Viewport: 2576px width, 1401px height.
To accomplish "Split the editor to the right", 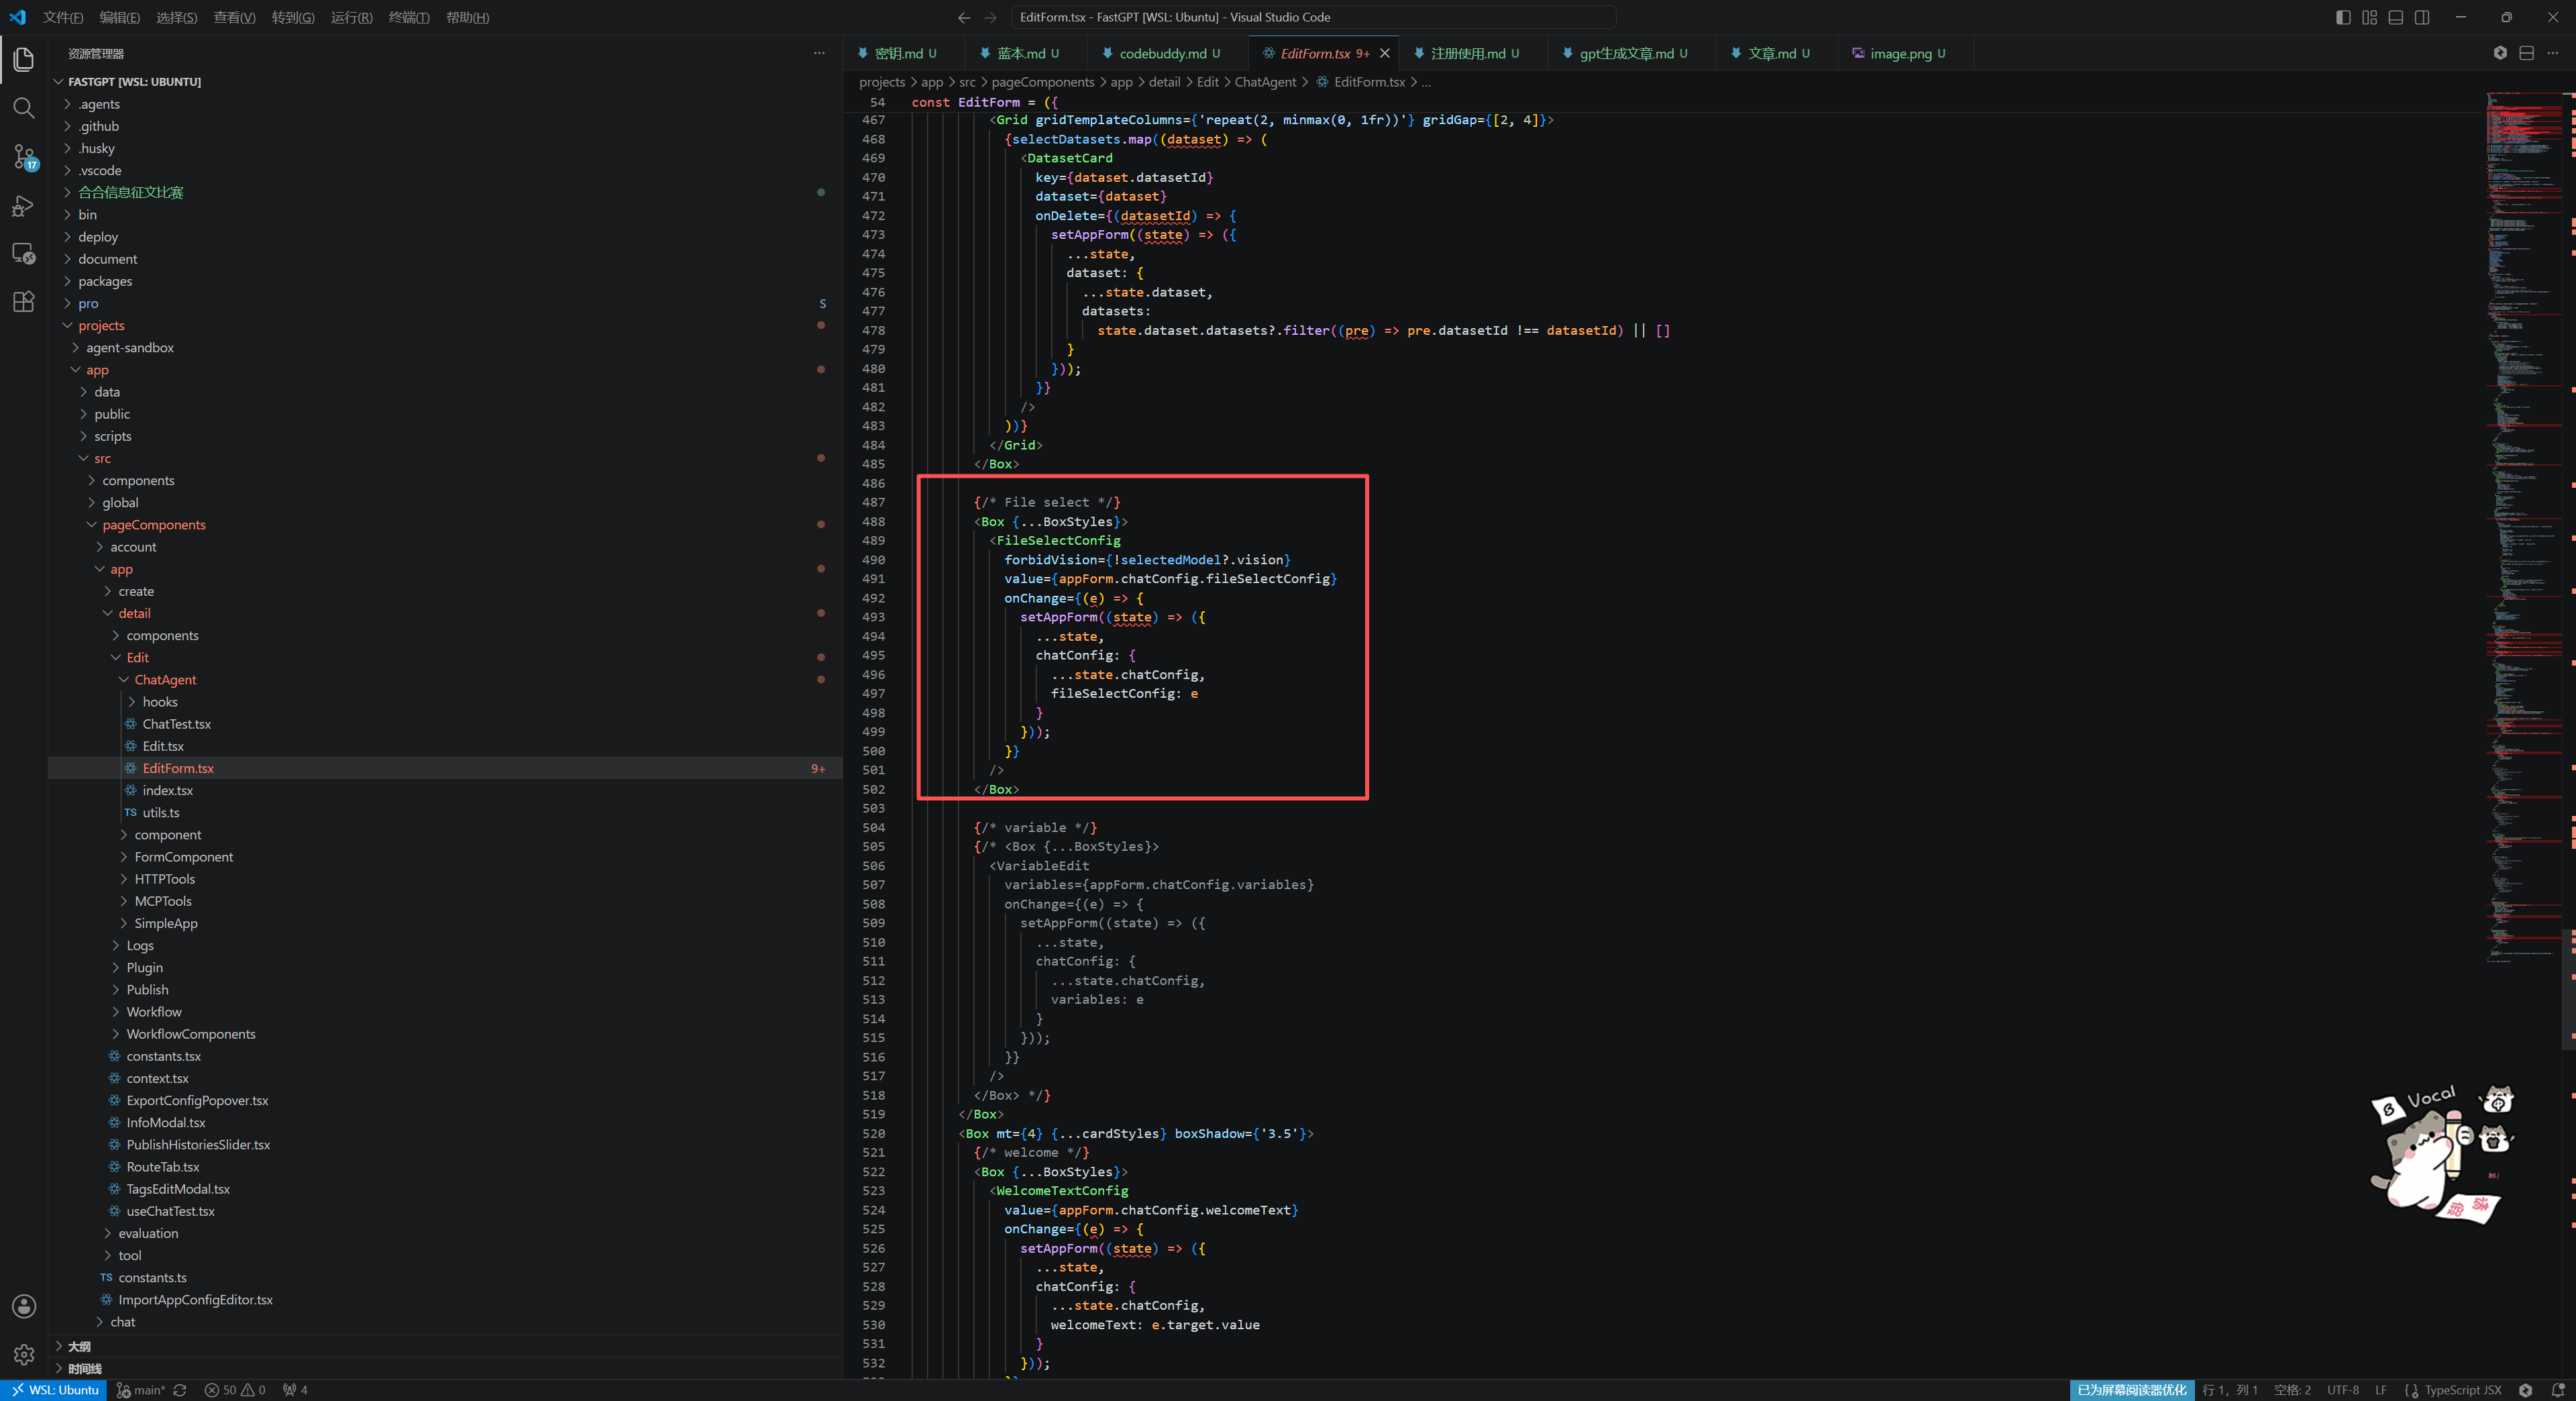I will click(x=2526, y=53).
